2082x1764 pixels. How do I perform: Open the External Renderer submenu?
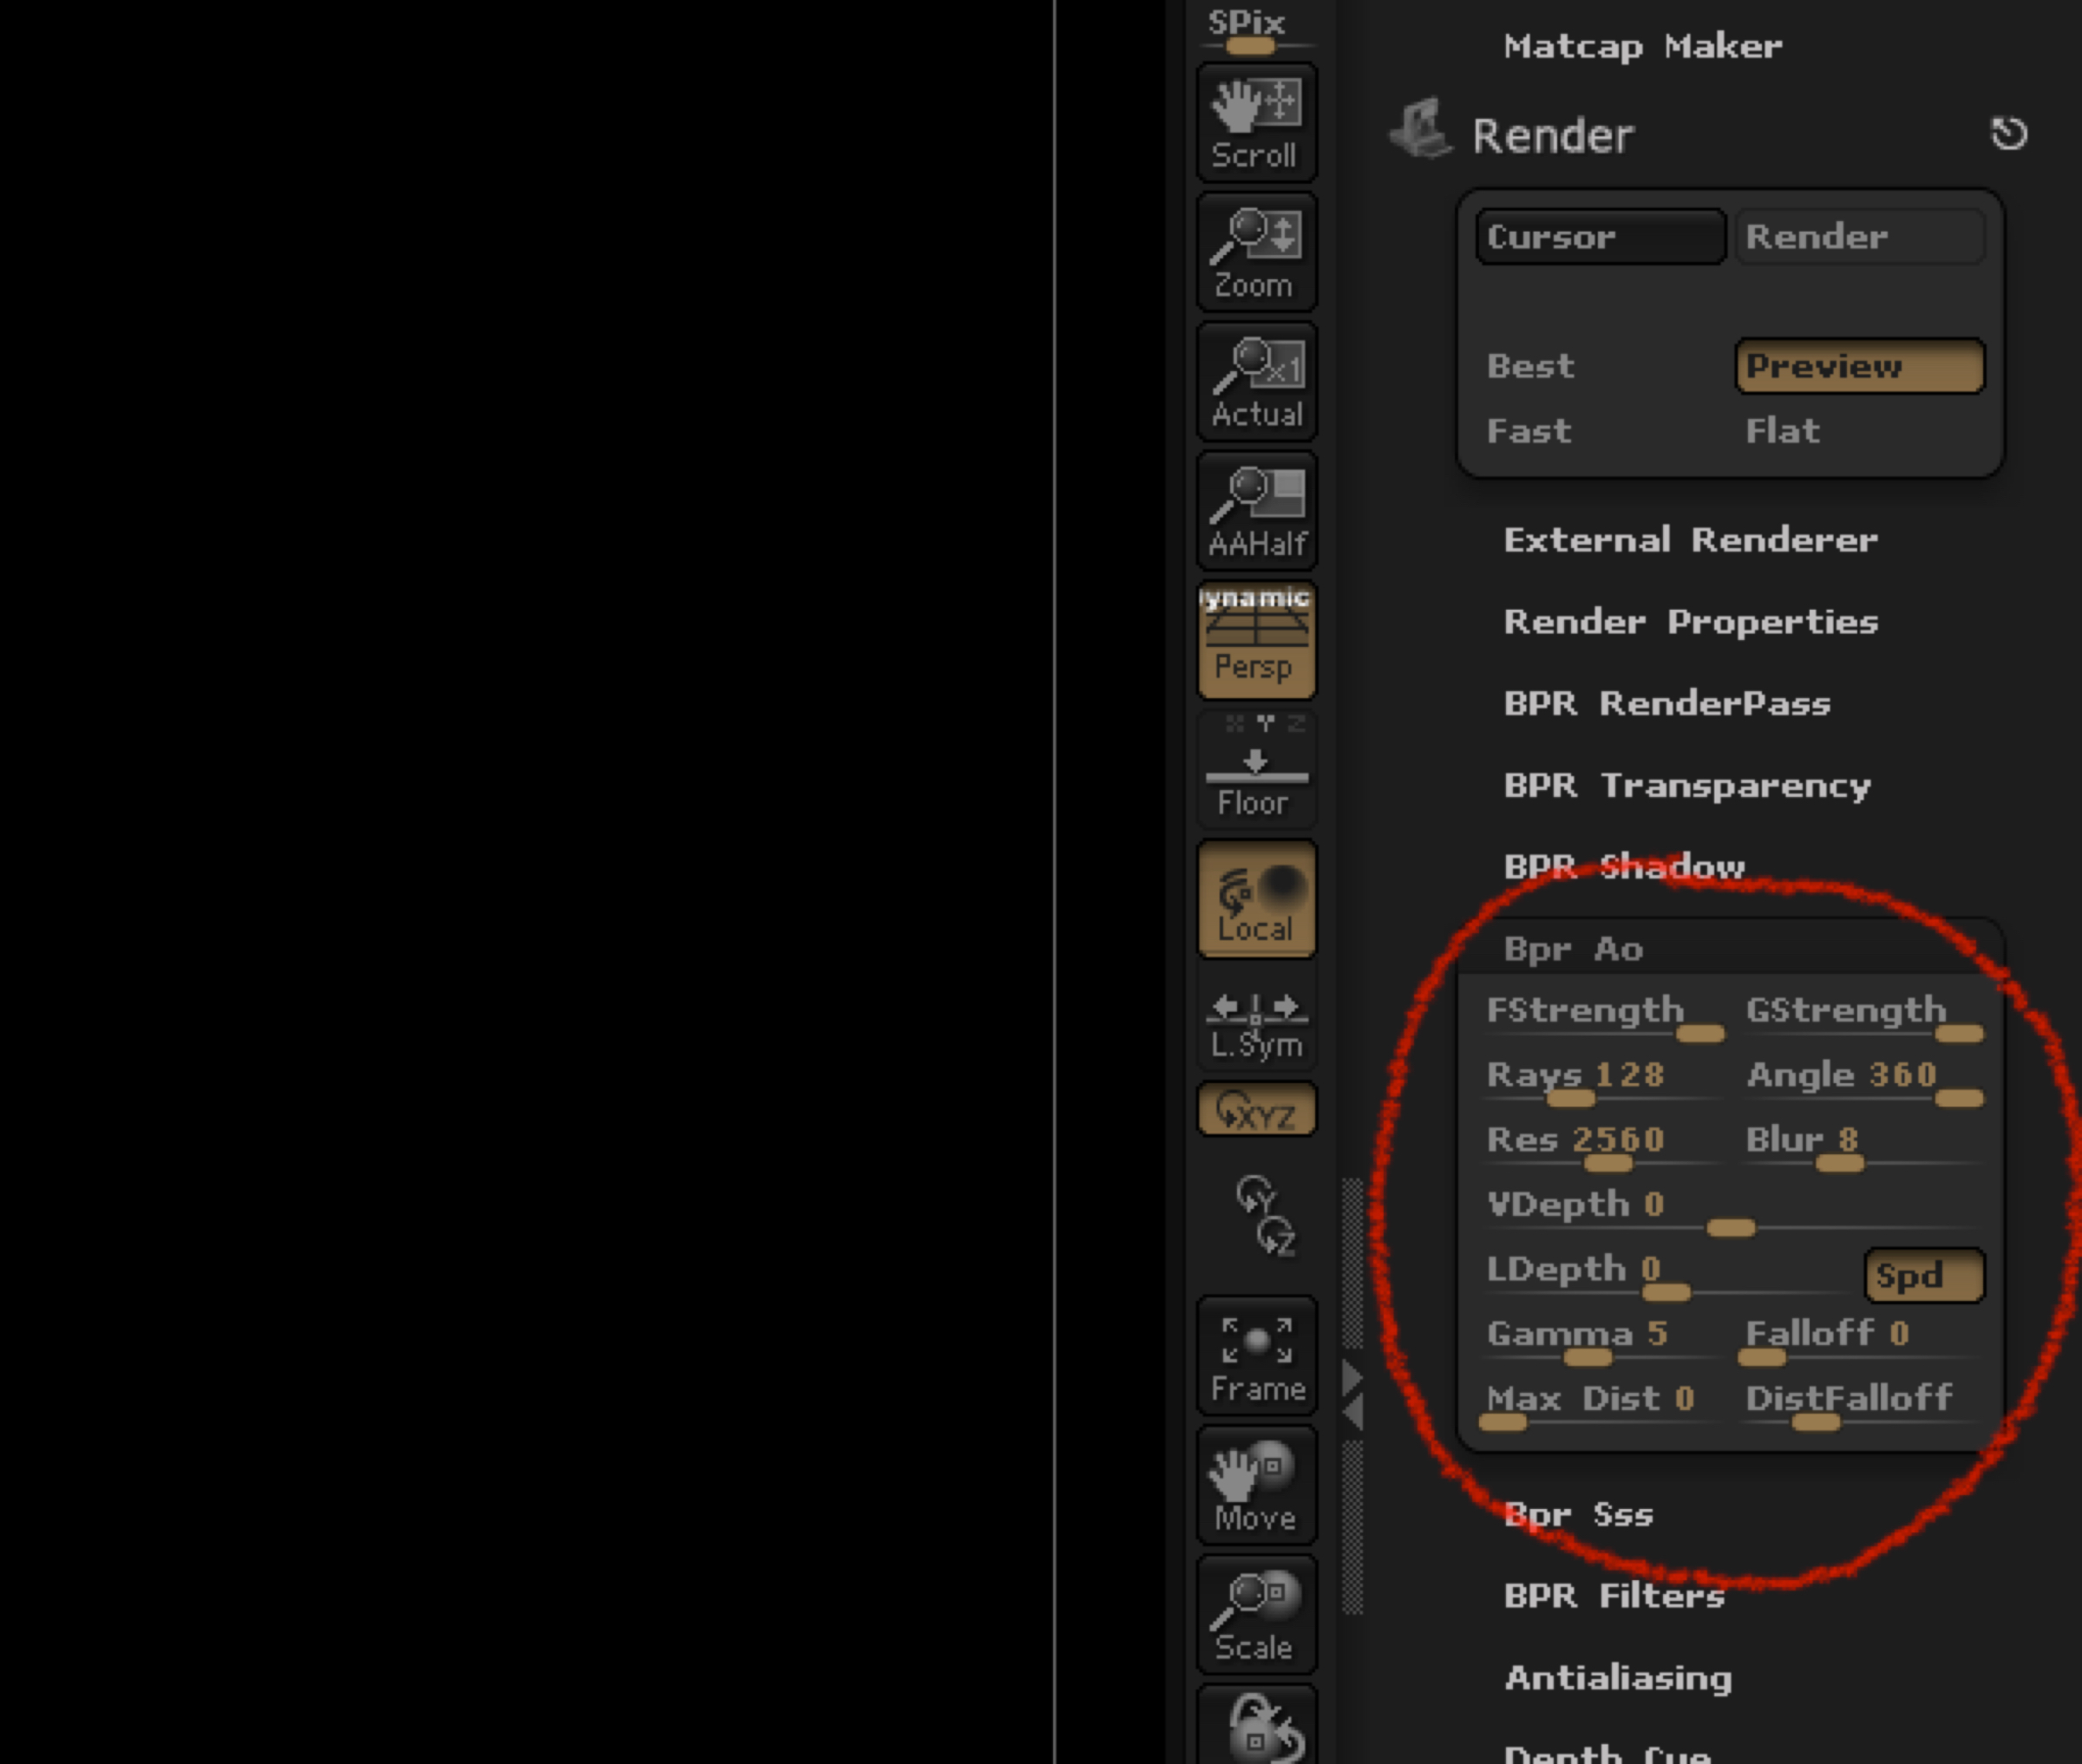click(x=1690, y=540)
